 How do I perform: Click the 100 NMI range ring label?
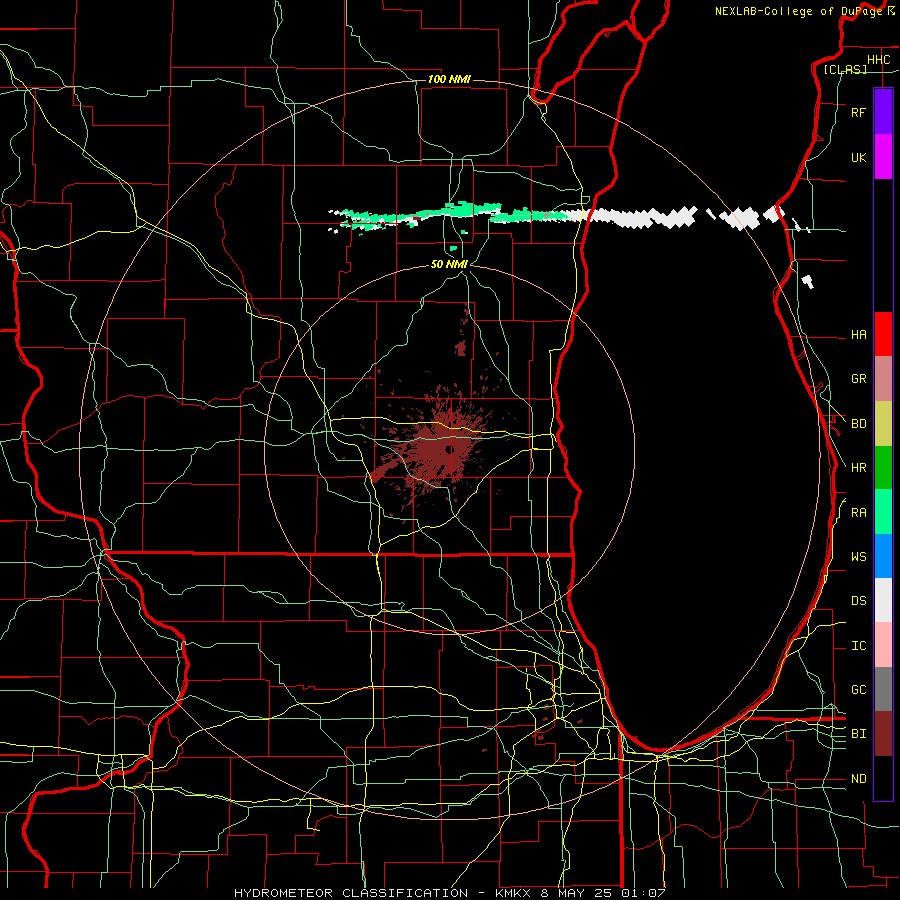point(449,79)
